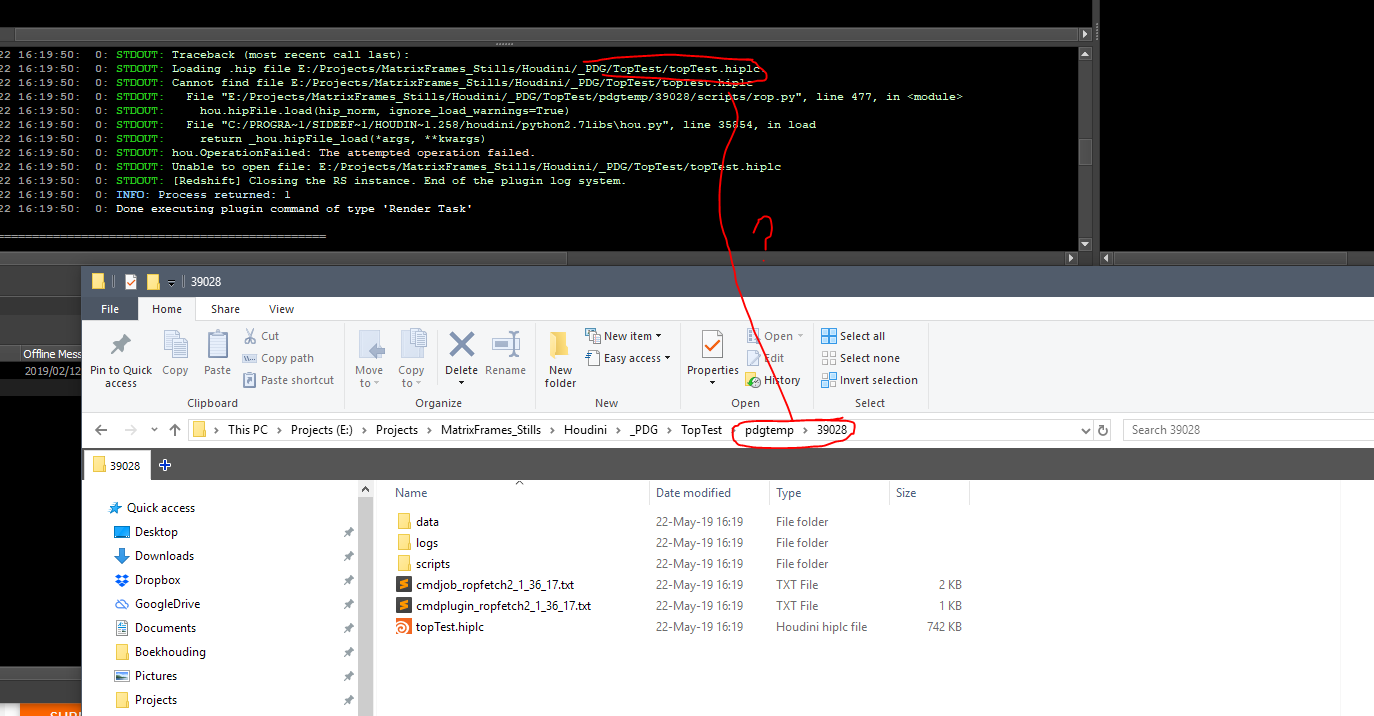Open the Customize Quick Access Toolbar dropdown
The image size is (1374, 716).
[x=172, y=283]
